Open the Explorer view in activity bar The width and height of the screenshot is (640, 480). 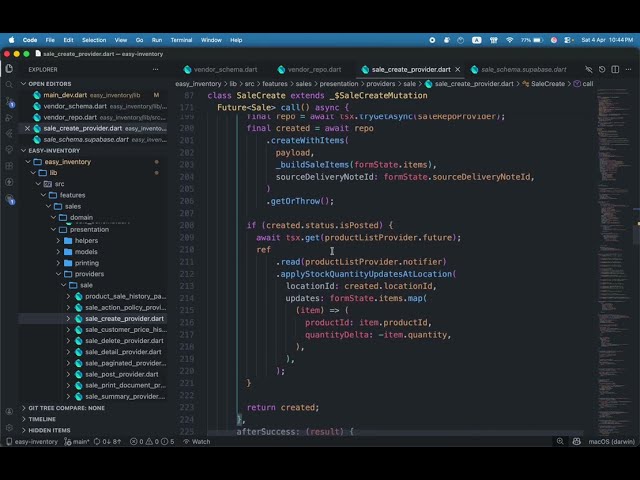tap(9, 69)
